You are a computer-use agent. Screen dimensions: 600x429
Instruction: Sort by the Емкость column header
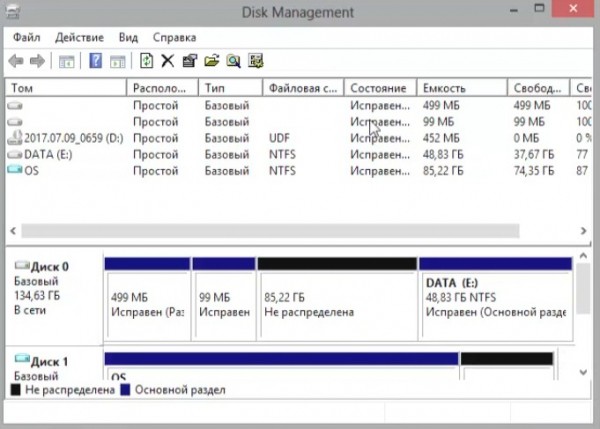pyautogui.click(x=462, y=88)
